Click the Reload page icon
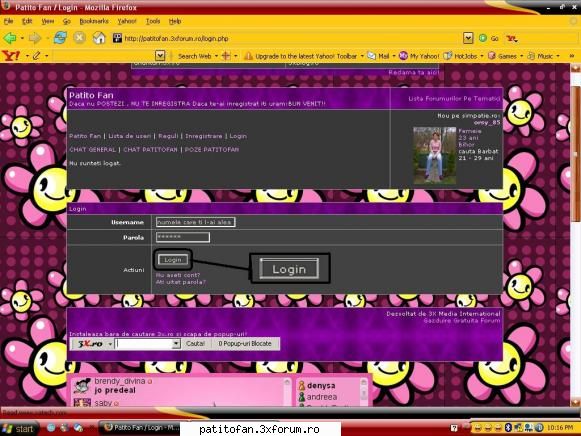Viewport: 581px width, 436px height. click(60, 38)
